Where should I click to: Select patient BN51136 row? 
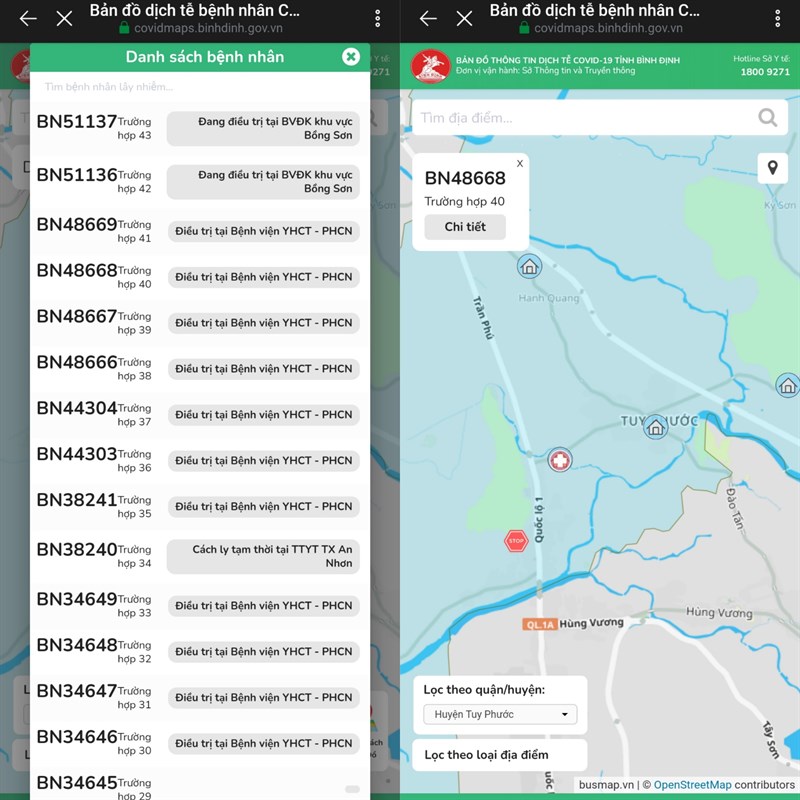pyautogui.click(x=199, y=181)
